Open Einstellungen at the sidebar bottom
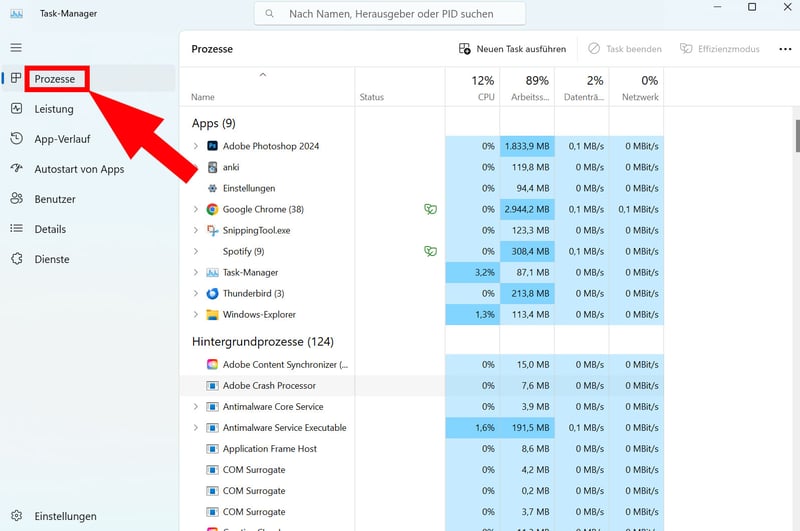The image size is (800, 531). [x=65, y=516]
